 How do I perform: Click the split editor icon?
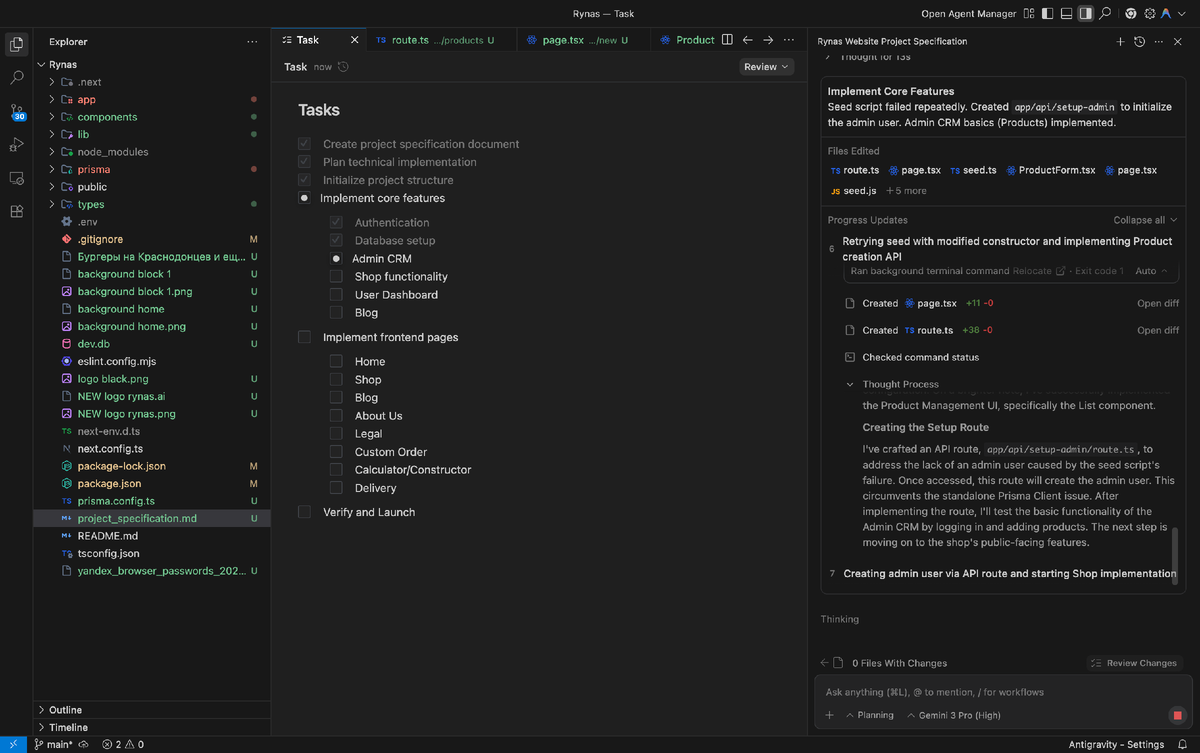(x=727, y=40)
